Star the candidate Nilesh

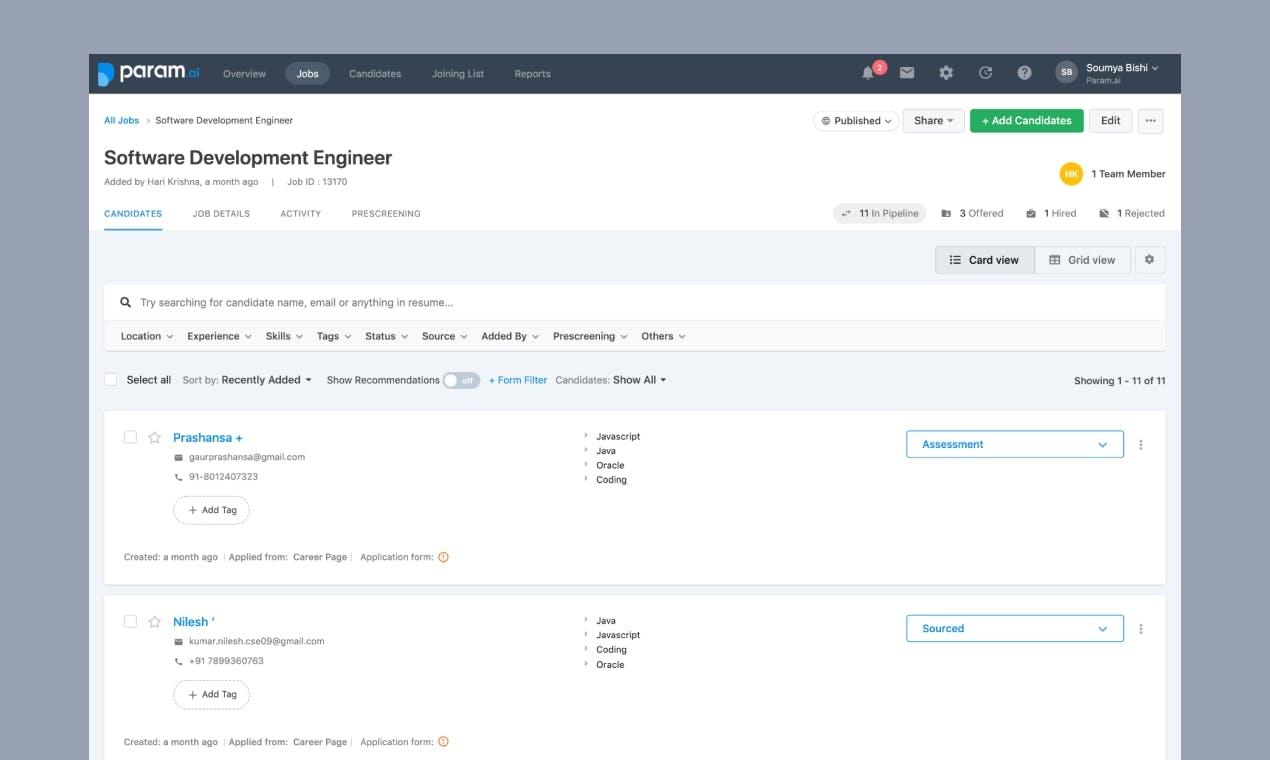pos(155,622)
